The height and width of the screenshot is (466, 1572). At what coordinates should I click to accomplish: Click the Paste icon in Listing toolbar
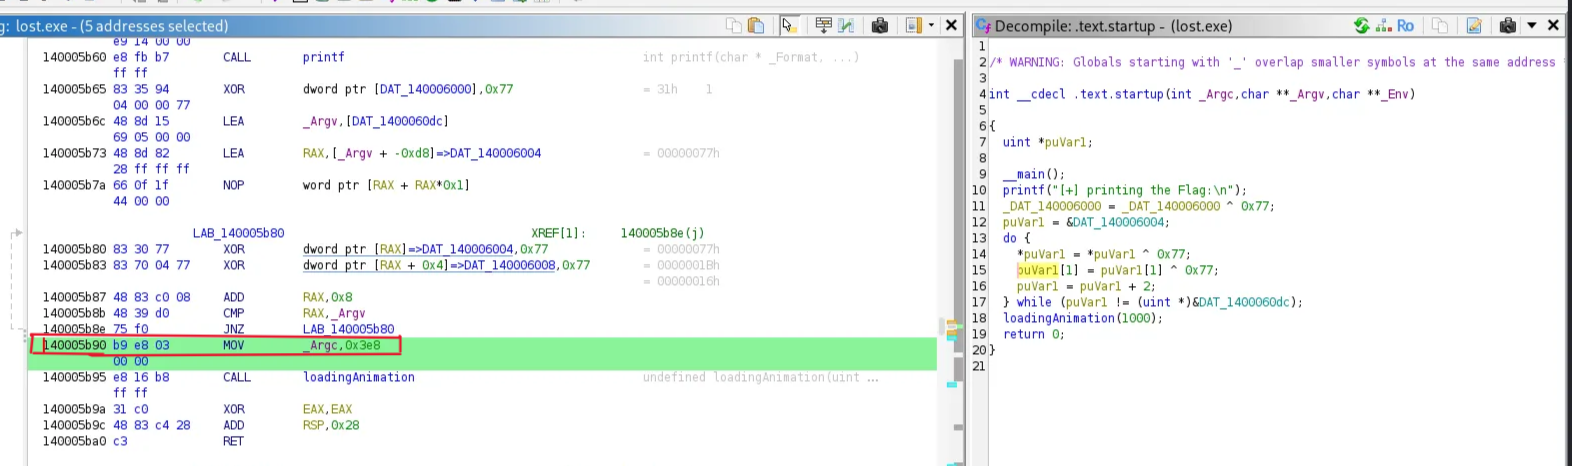point(756,25)
